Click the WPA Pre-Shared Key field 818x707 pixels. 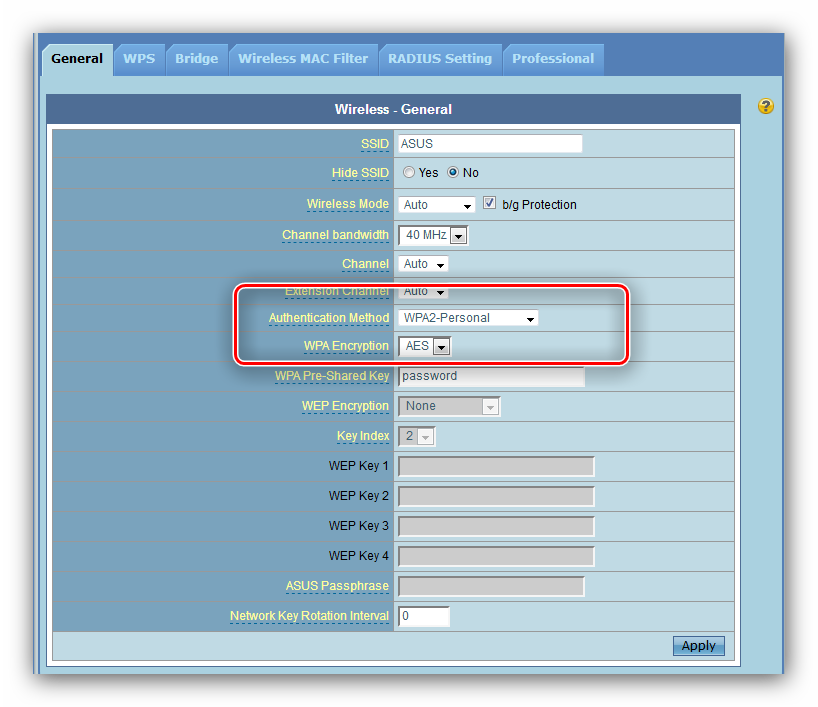tap(491, 377)
